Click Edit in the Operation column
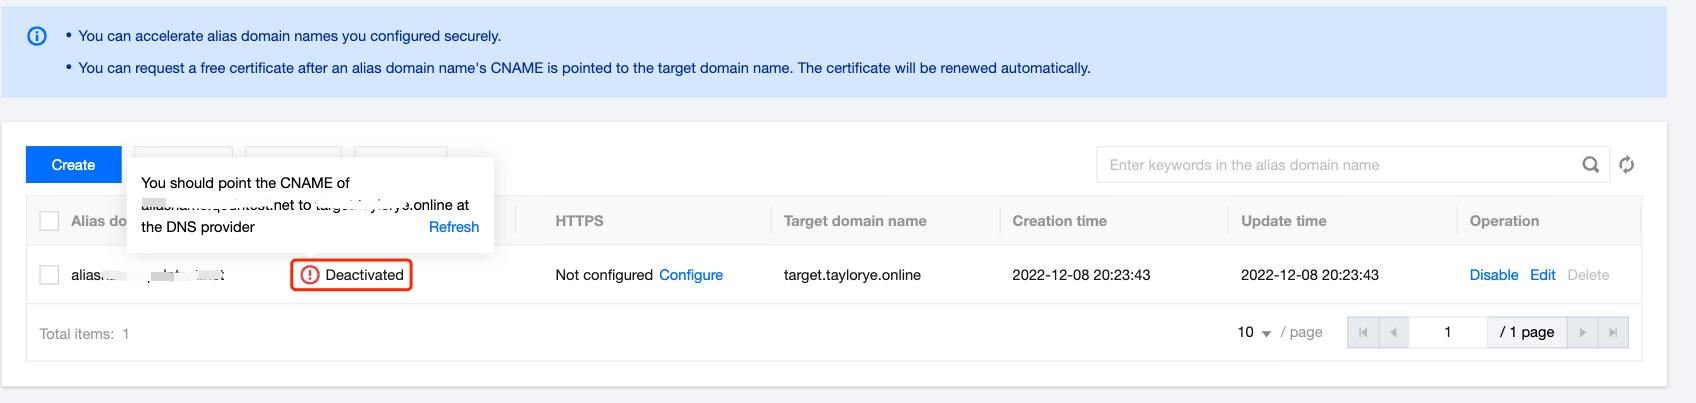Viewport: 1696px width, 403px height. pyautogui.click(x=1542, y=275)
